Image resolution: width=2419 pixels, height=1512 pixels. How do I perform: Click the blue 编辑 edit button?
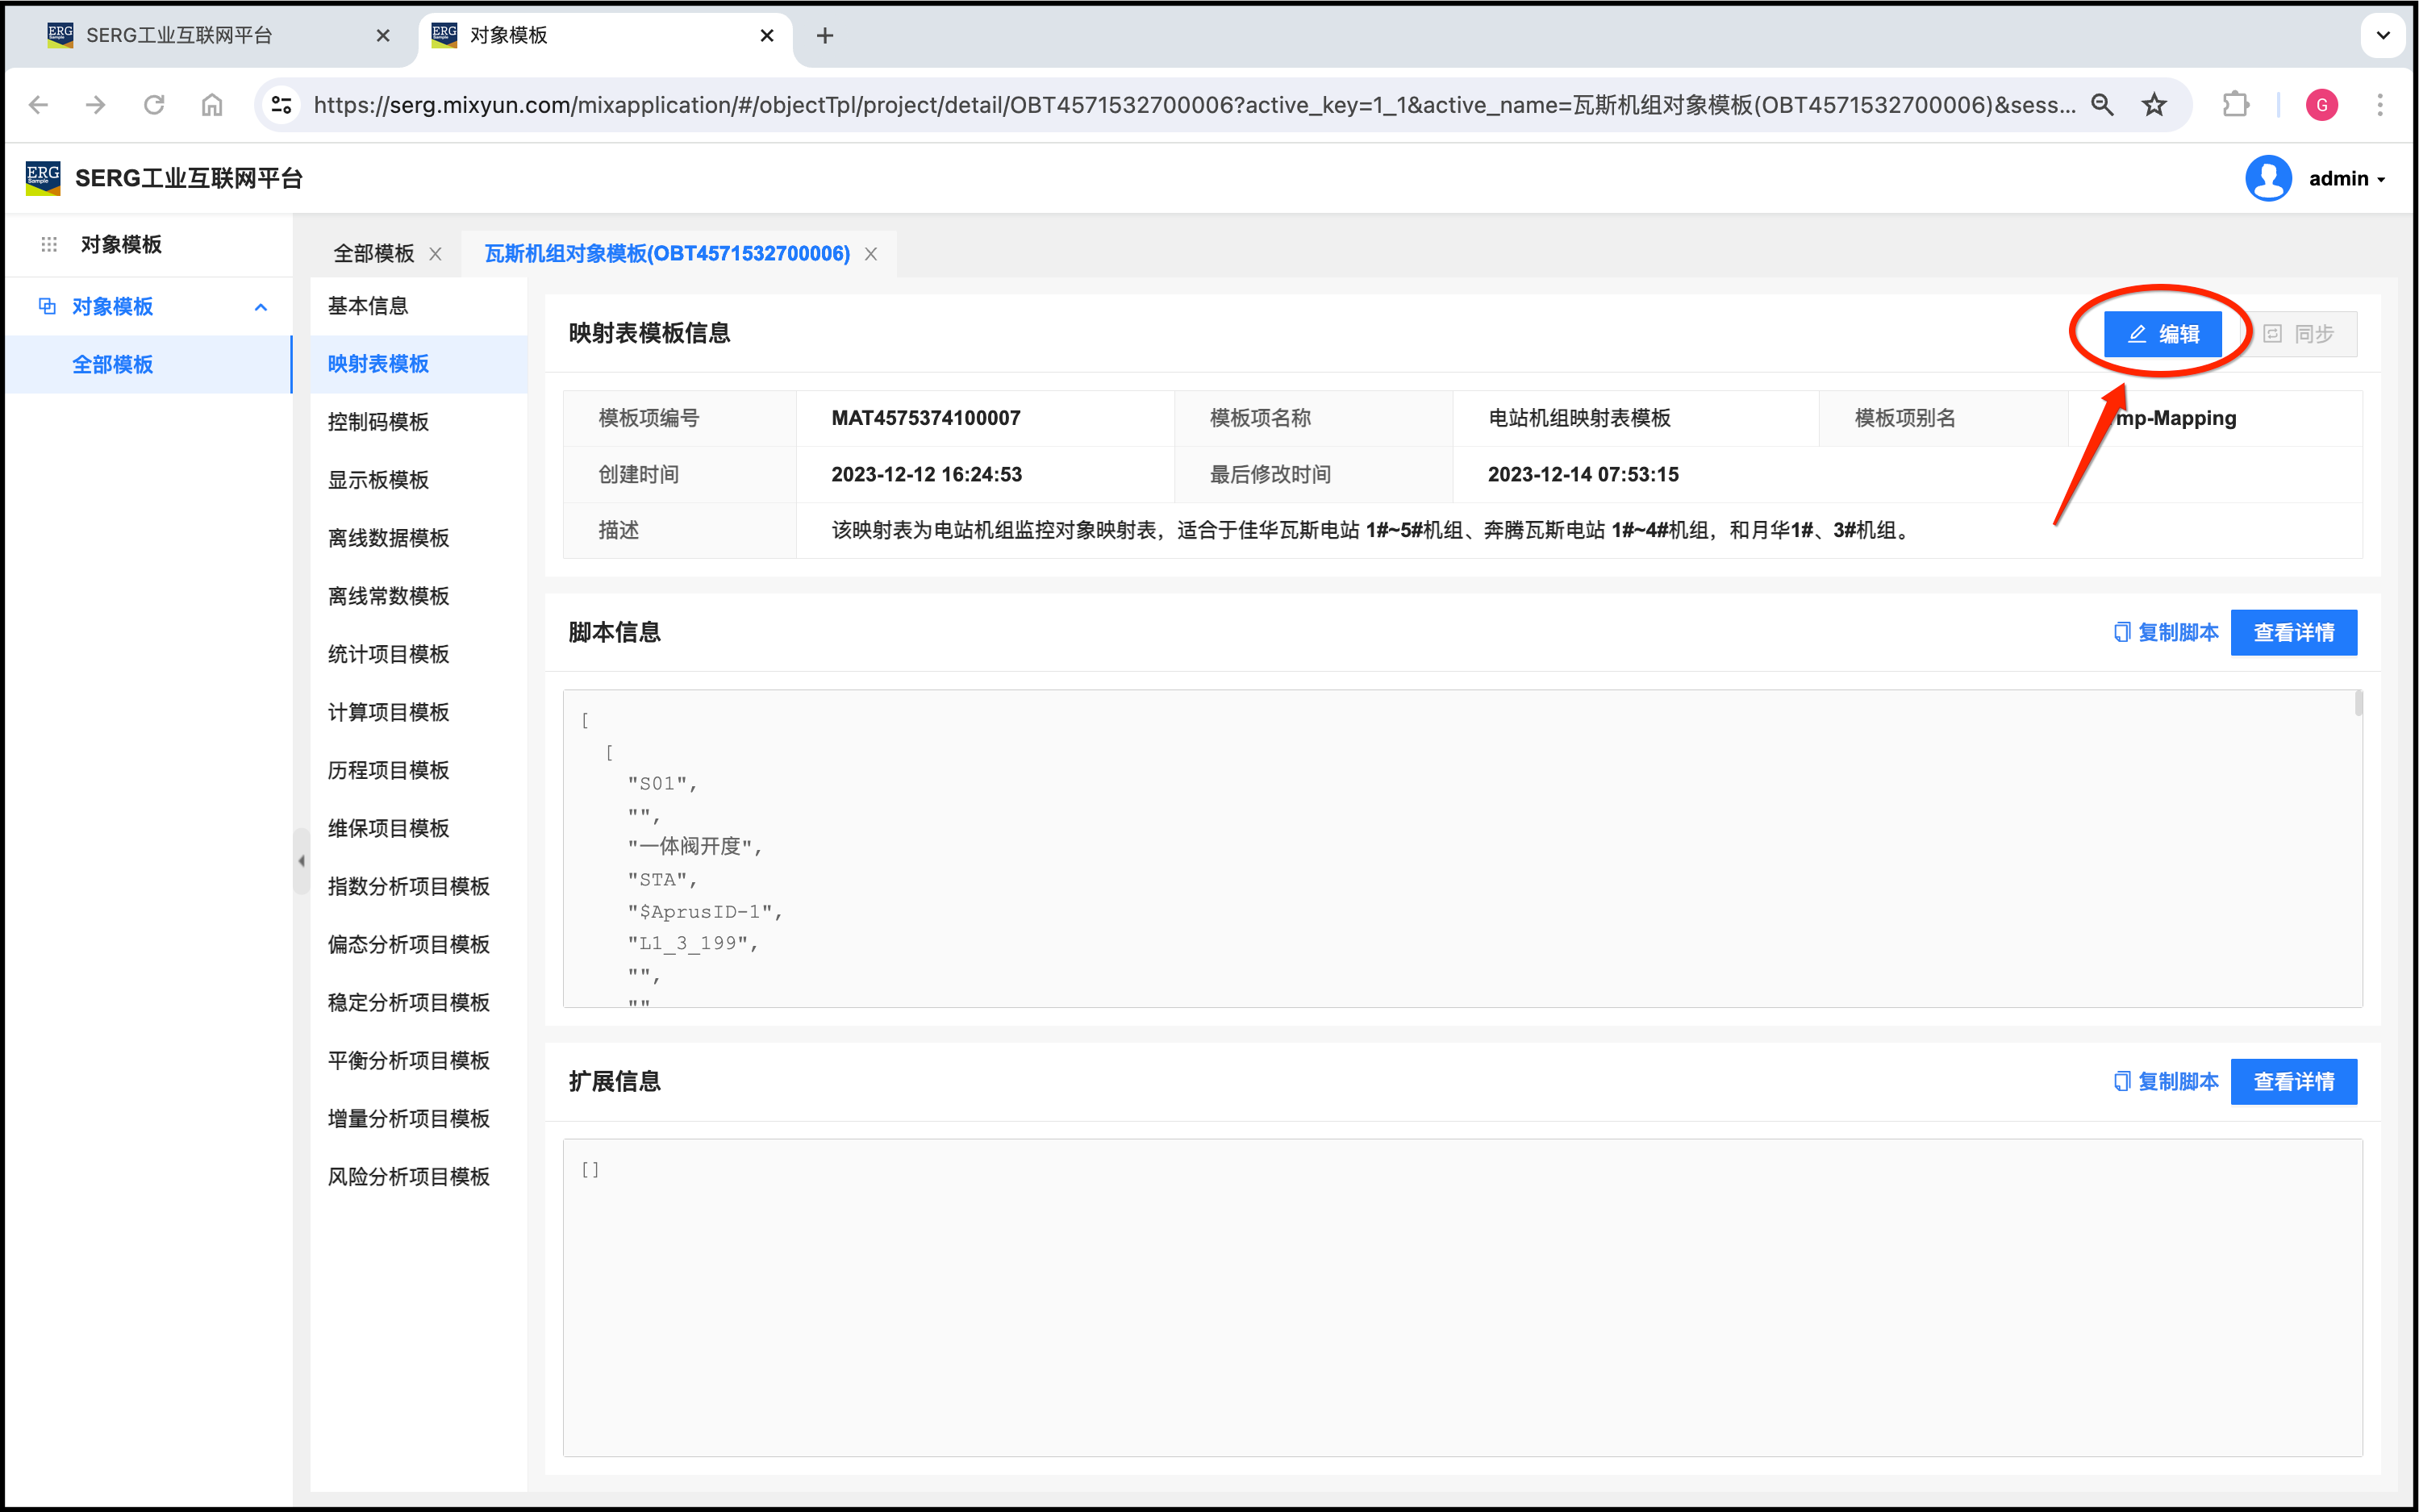point(2162,334)
